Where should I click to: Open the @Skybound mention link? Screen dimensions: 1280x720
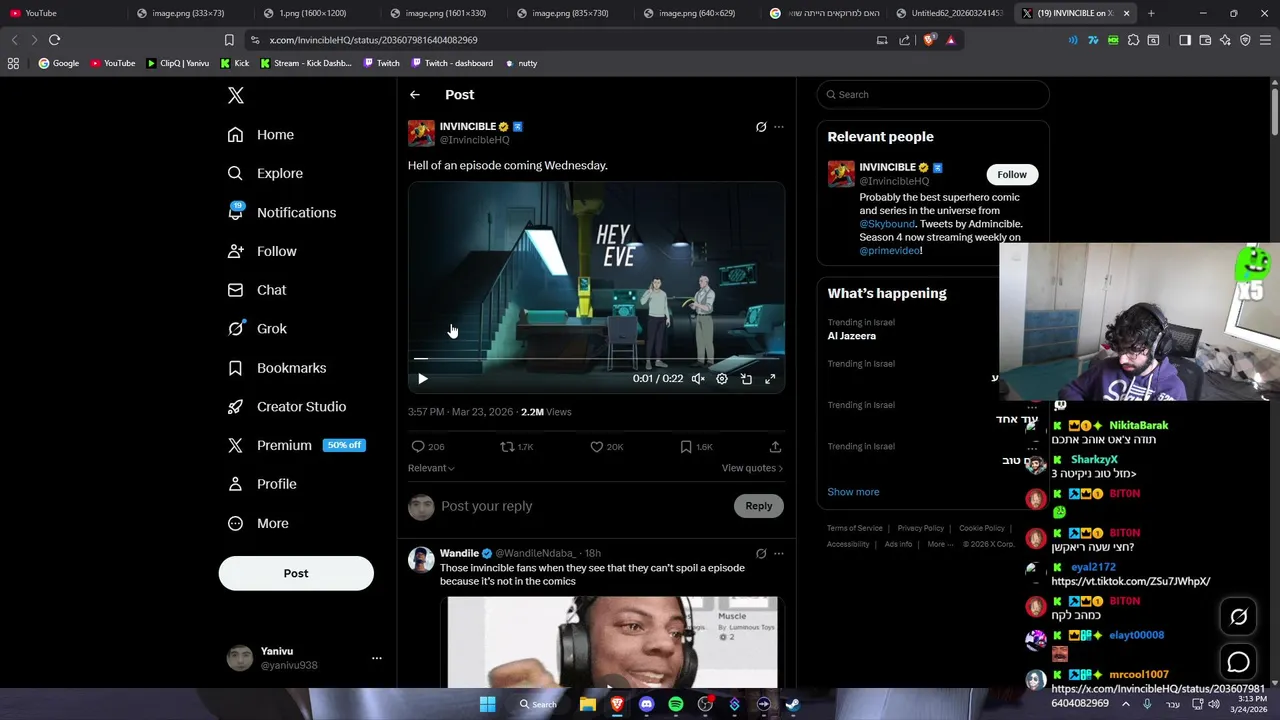tap(887, 224)
